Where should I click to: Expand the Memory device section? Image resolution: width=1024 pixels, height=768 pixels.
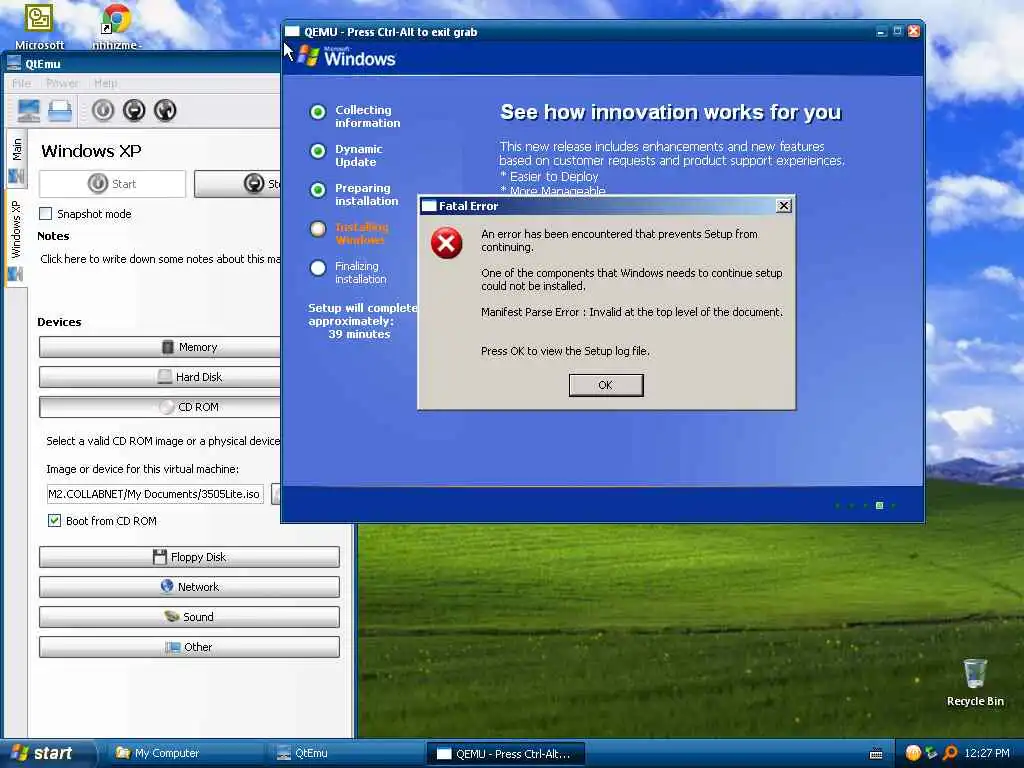pyautogui.click(x=160, y=347)
